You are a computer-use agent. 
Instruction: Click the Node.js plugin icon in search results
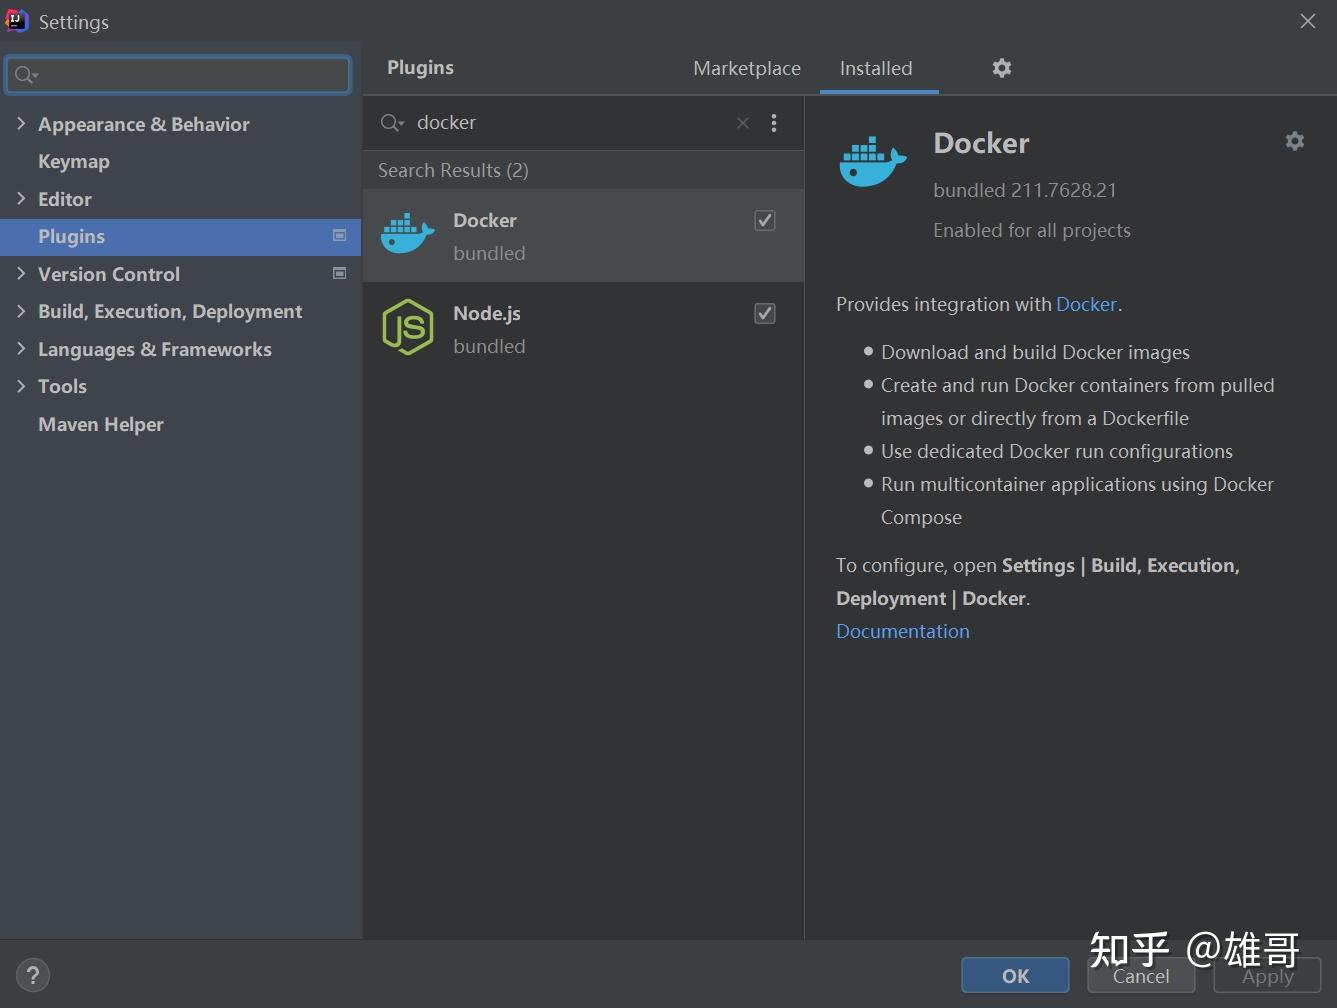[x=407, y=326]
